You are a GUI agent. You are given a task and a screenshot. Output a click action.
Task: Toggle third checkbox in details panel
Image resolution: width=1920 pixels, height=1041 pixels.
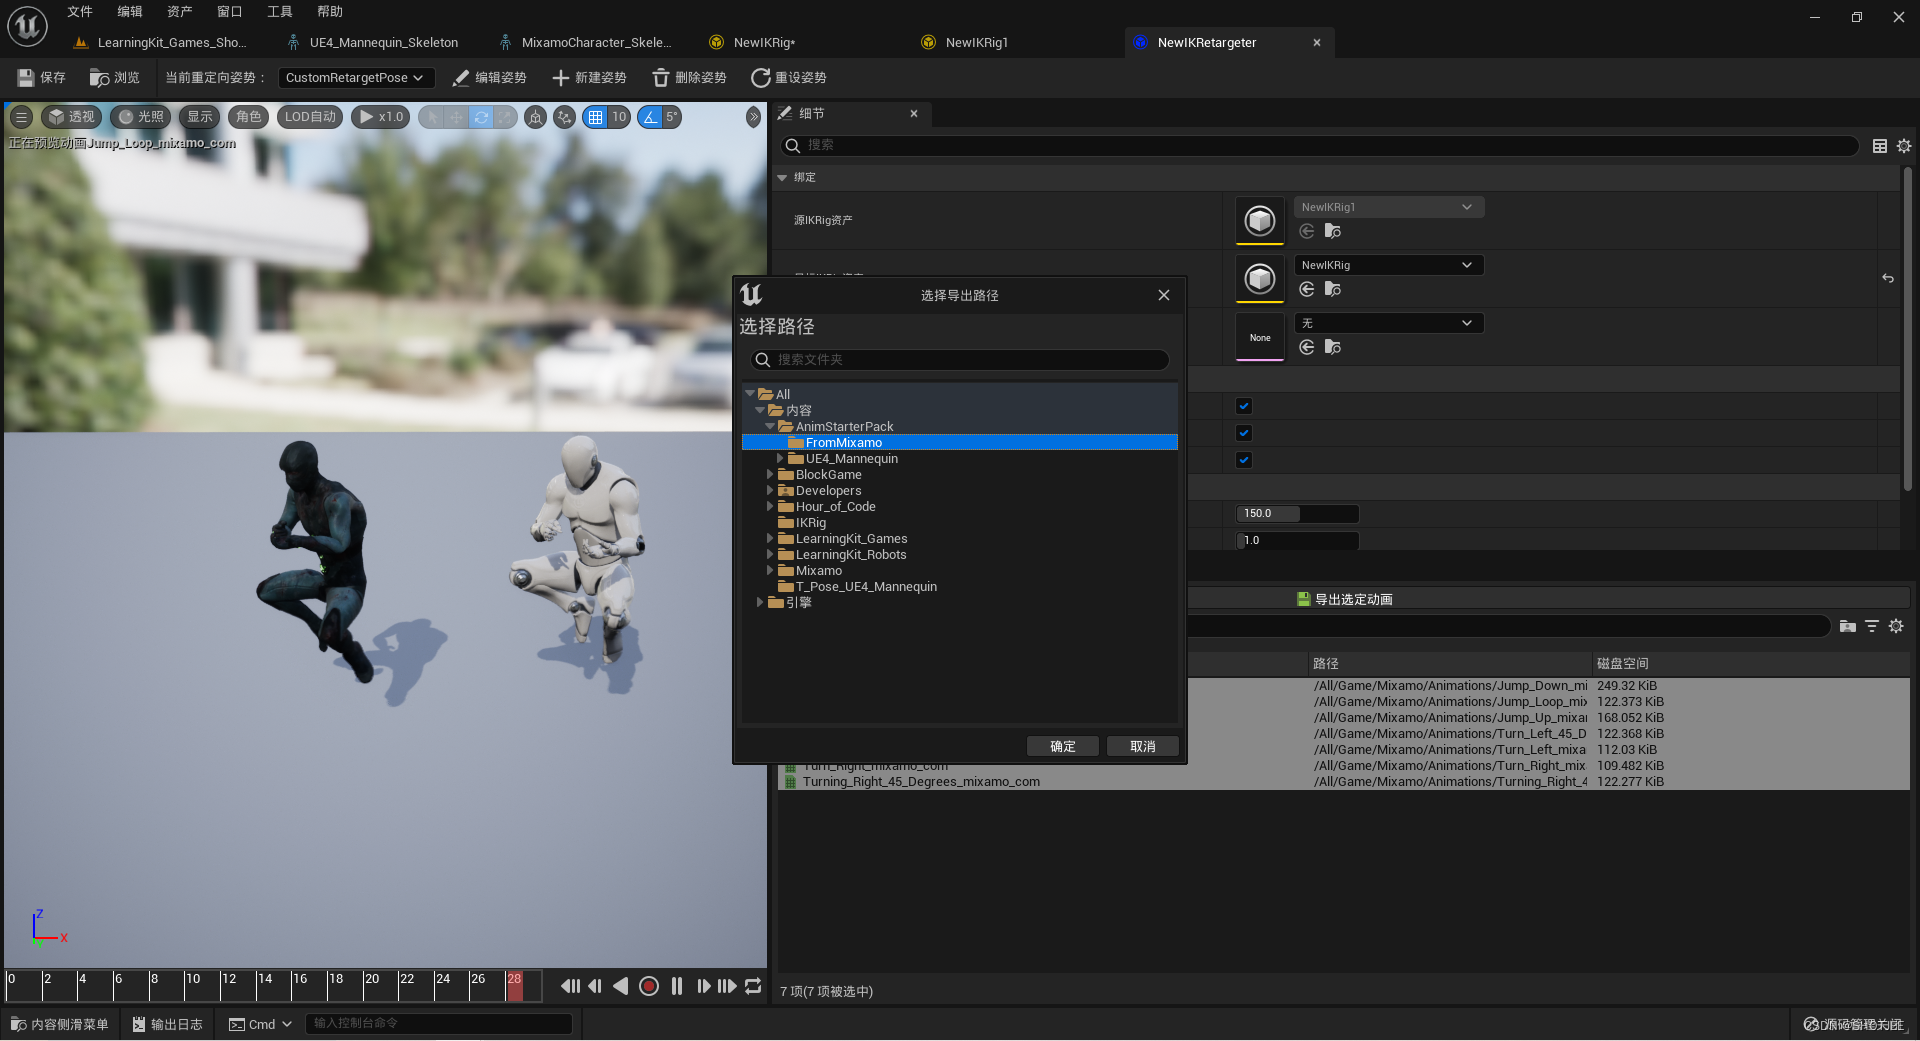[1244, 460]
